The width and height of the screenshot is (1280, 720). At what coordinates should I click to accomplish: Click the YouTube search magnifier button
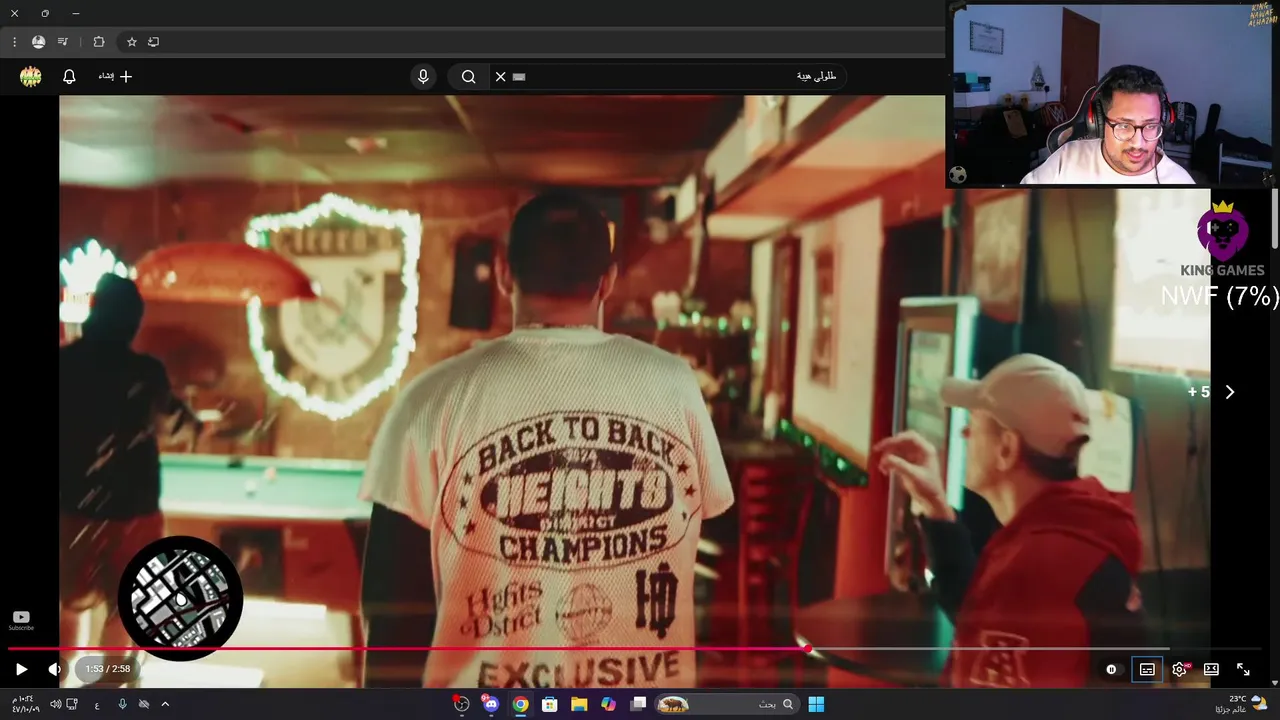469,76
